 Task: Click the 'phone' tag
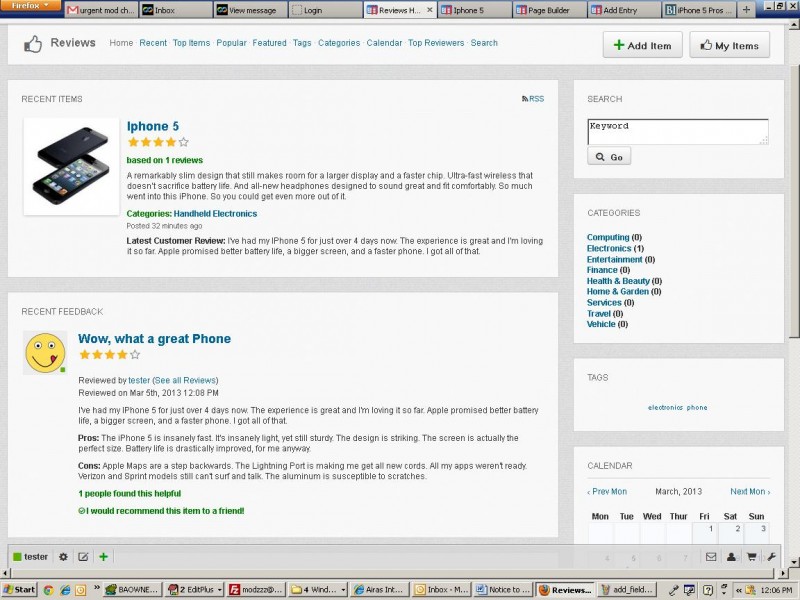click(697, 408)
